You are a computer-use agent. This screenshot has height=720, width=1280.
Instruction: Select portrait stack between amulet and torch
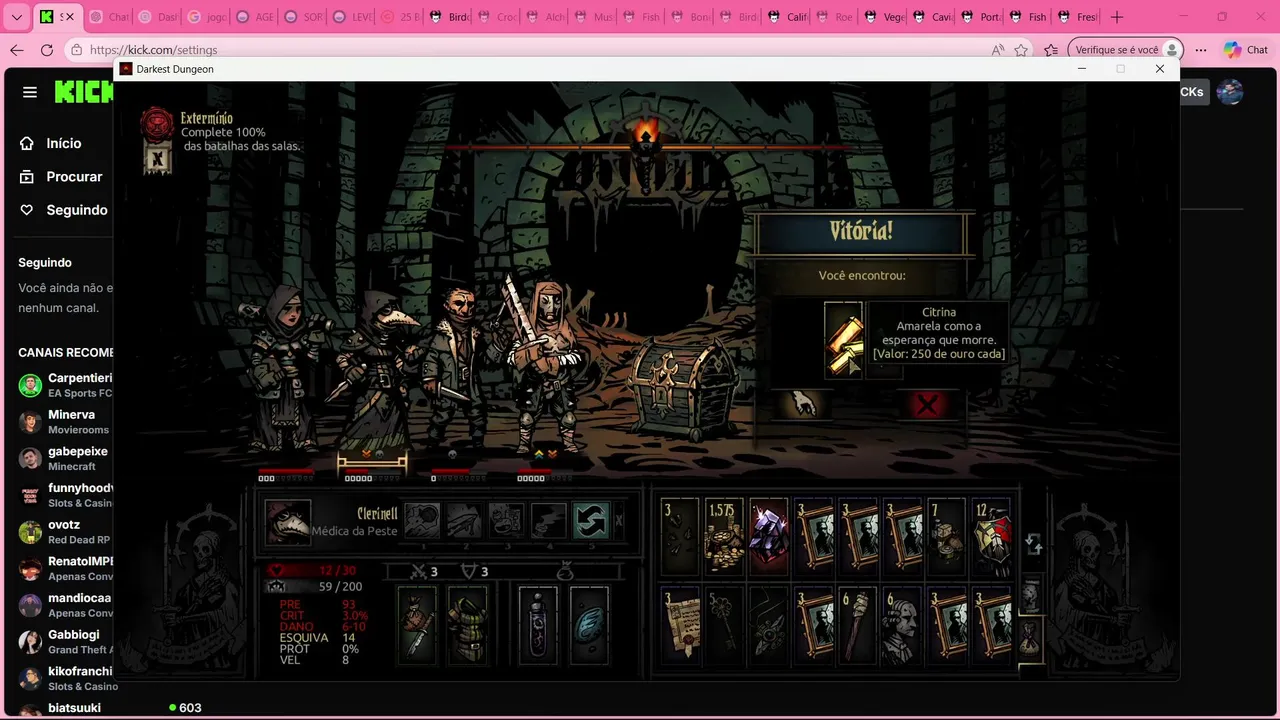point(814,625)
